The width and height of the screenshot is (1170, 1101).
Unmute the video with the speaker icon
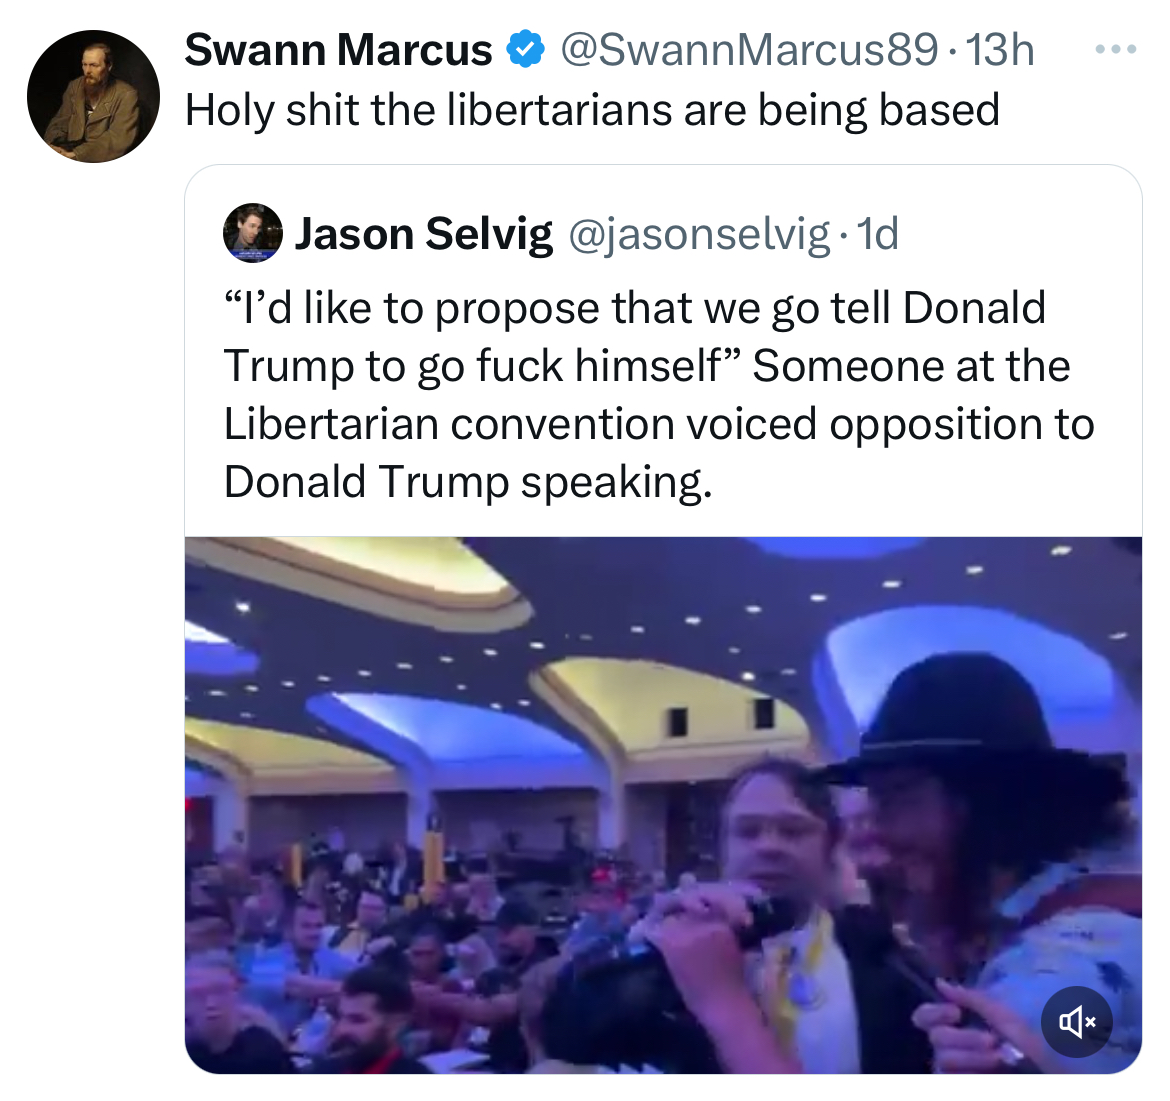coord(1076,1020)
